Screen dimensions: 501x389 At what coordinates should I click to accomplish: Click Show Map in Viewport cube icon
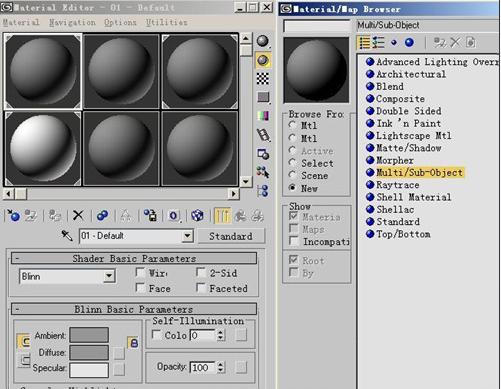point(197,216)
